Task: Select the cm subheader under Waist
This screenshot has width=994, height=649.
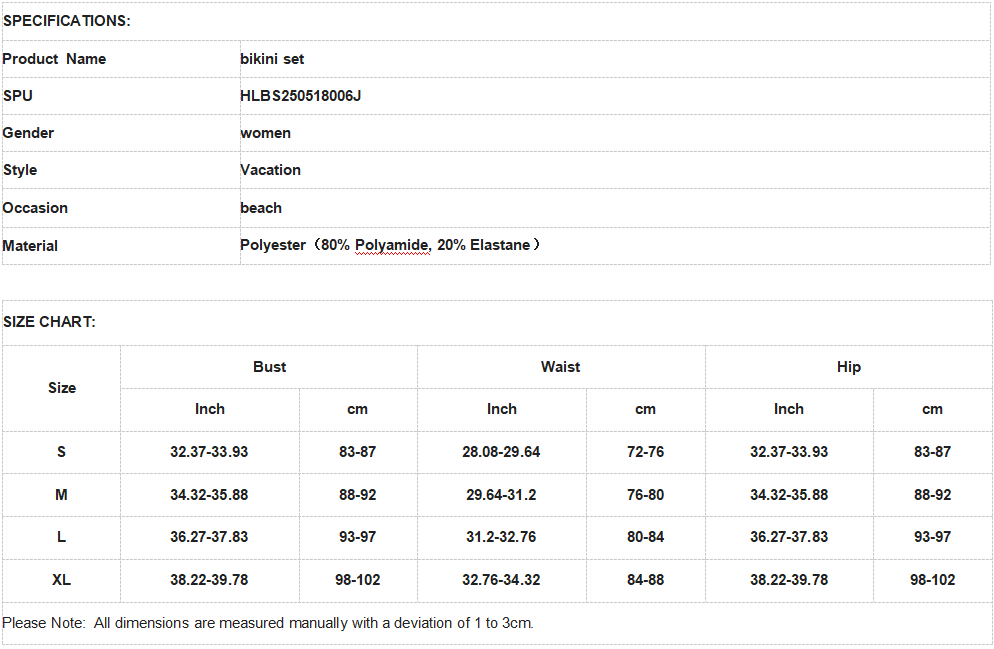Action: (645, 409)
